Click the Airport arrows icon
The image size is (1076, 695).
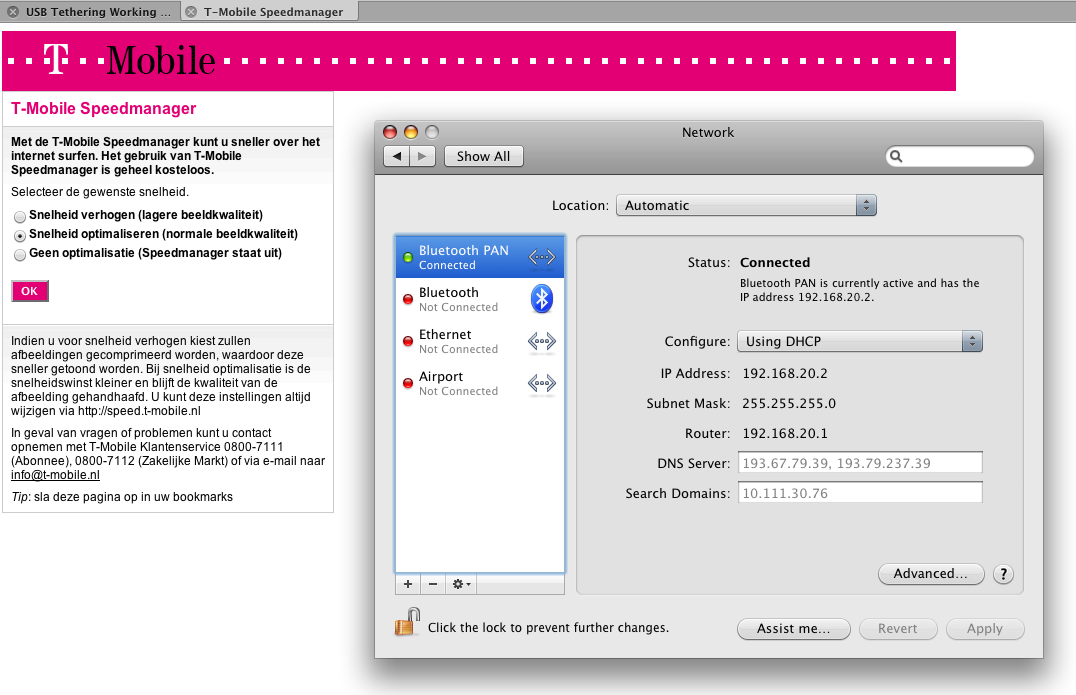click(541, 384)
